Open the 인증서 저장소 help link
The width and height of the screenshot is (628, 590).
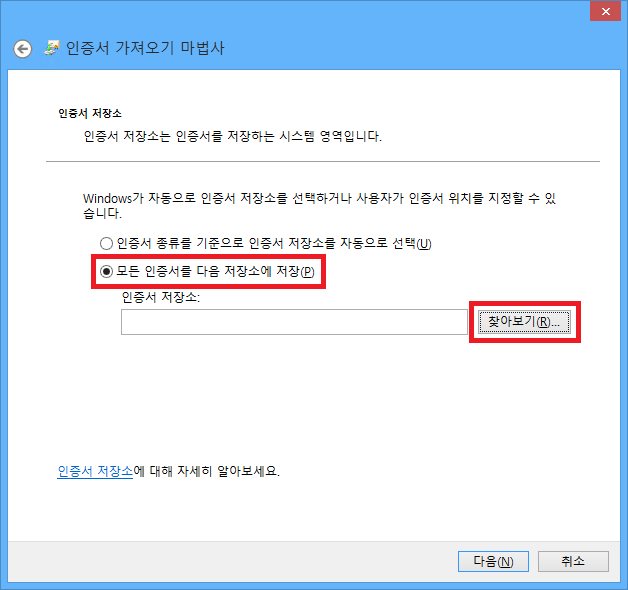click(95, 470)
